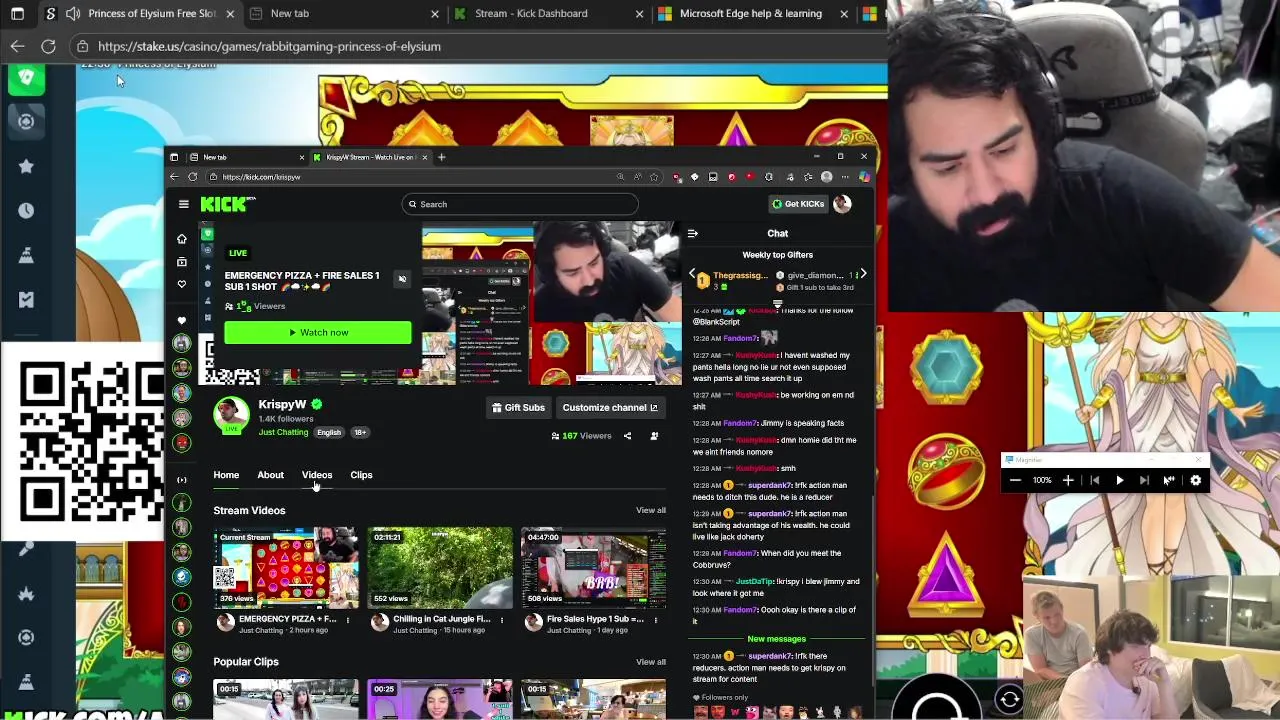This screenshot has height=720, width=1280.
Task: Zoom out with Magnifier minus button
Action: (x=1015, y=481)
